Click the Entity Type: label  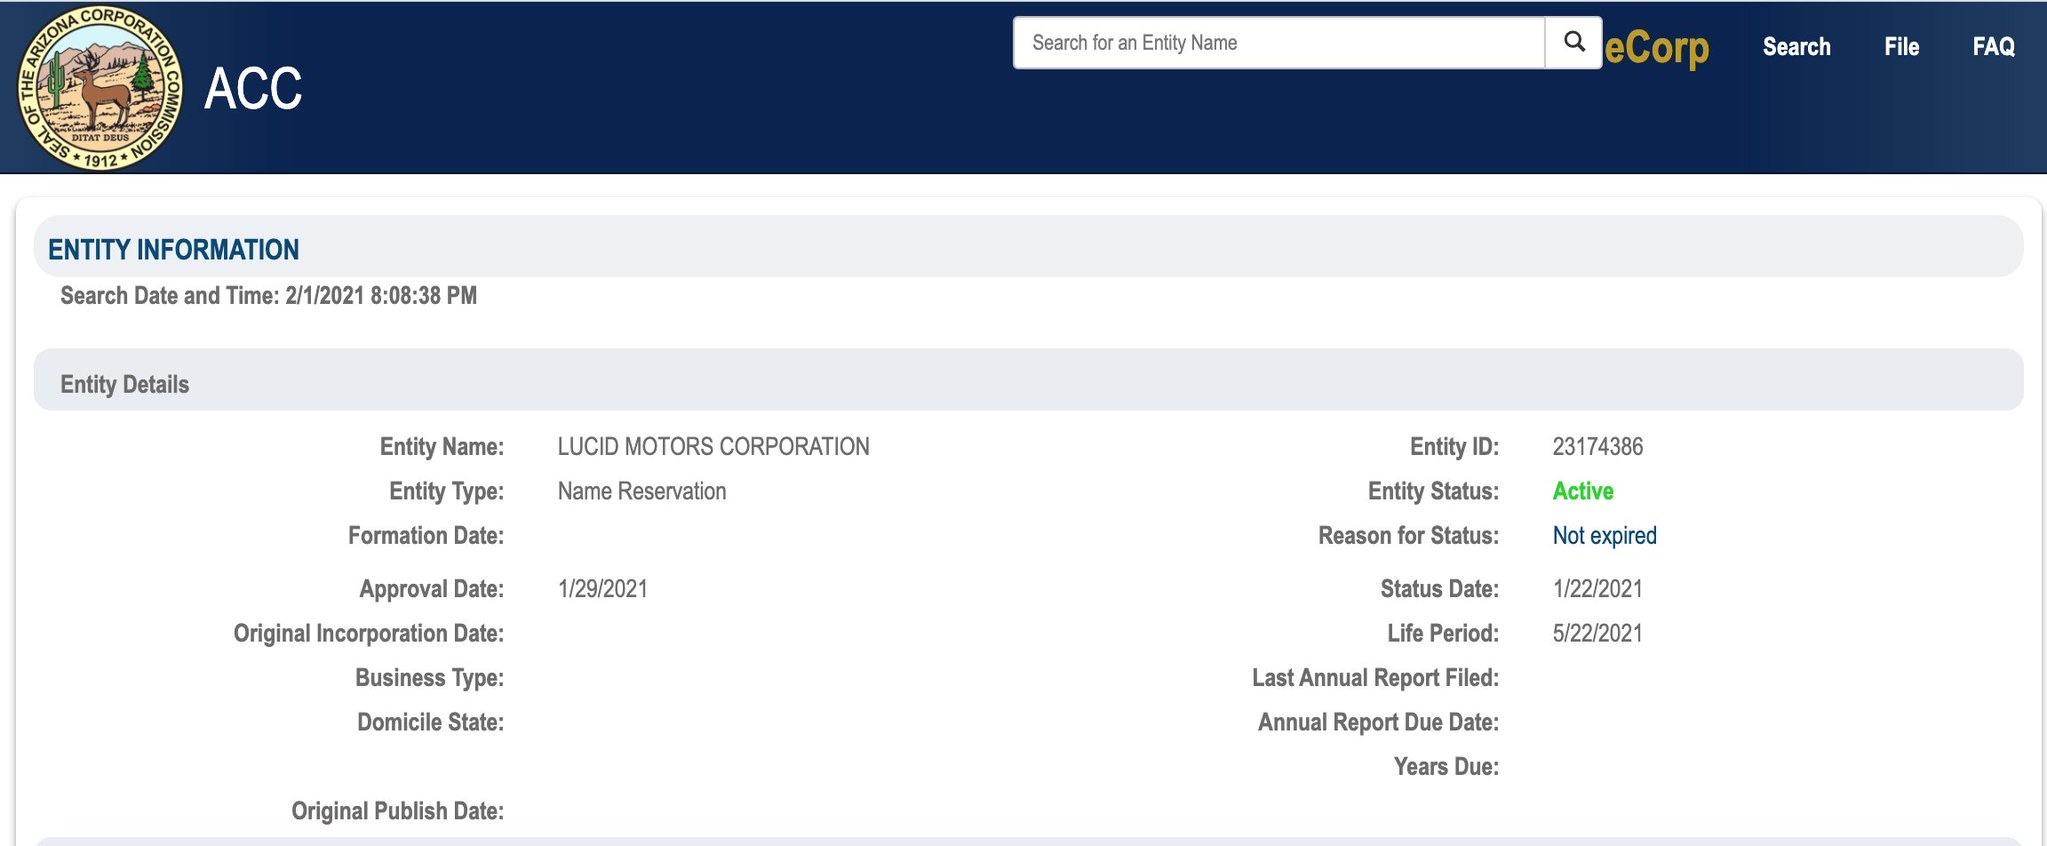[x=446, y=491]
